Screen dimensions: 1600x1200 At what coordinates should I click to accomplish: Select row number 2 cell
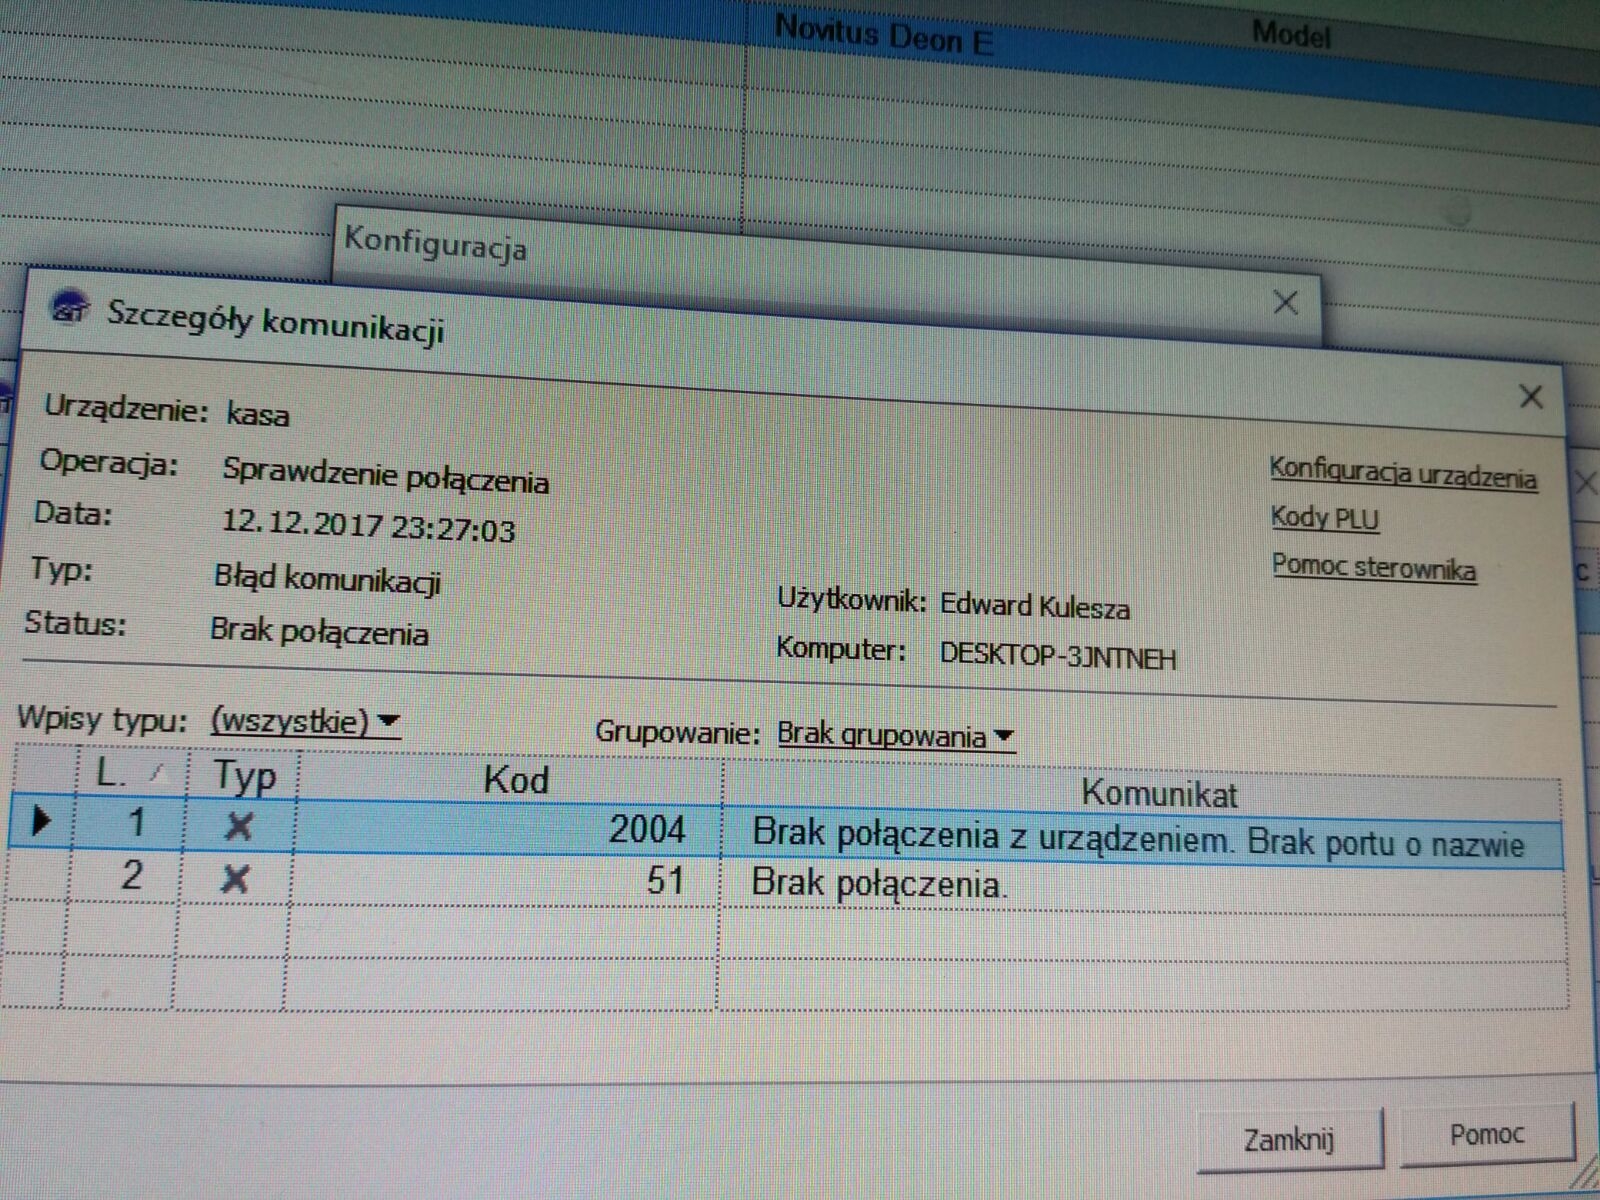point(126,876)
